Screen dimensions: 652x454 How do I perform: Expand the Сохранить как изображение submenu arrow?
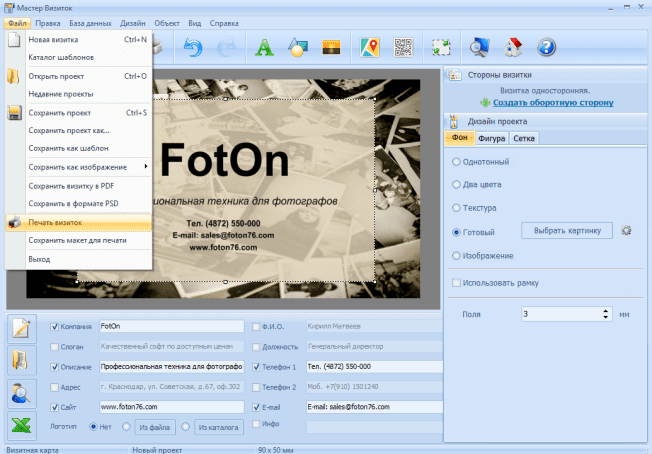pos(146,166)
